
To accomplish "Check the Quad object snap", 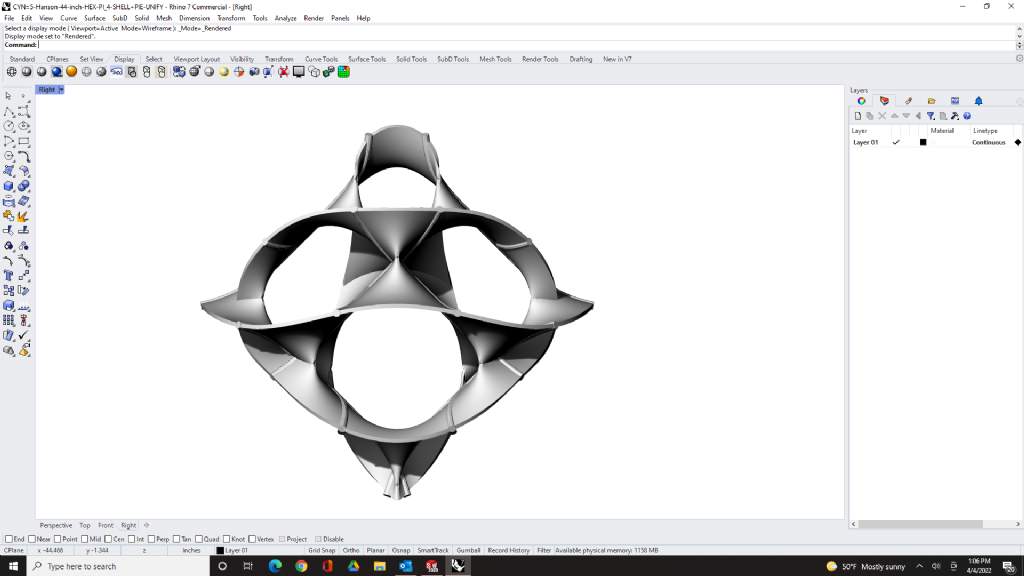I will 200,539.
